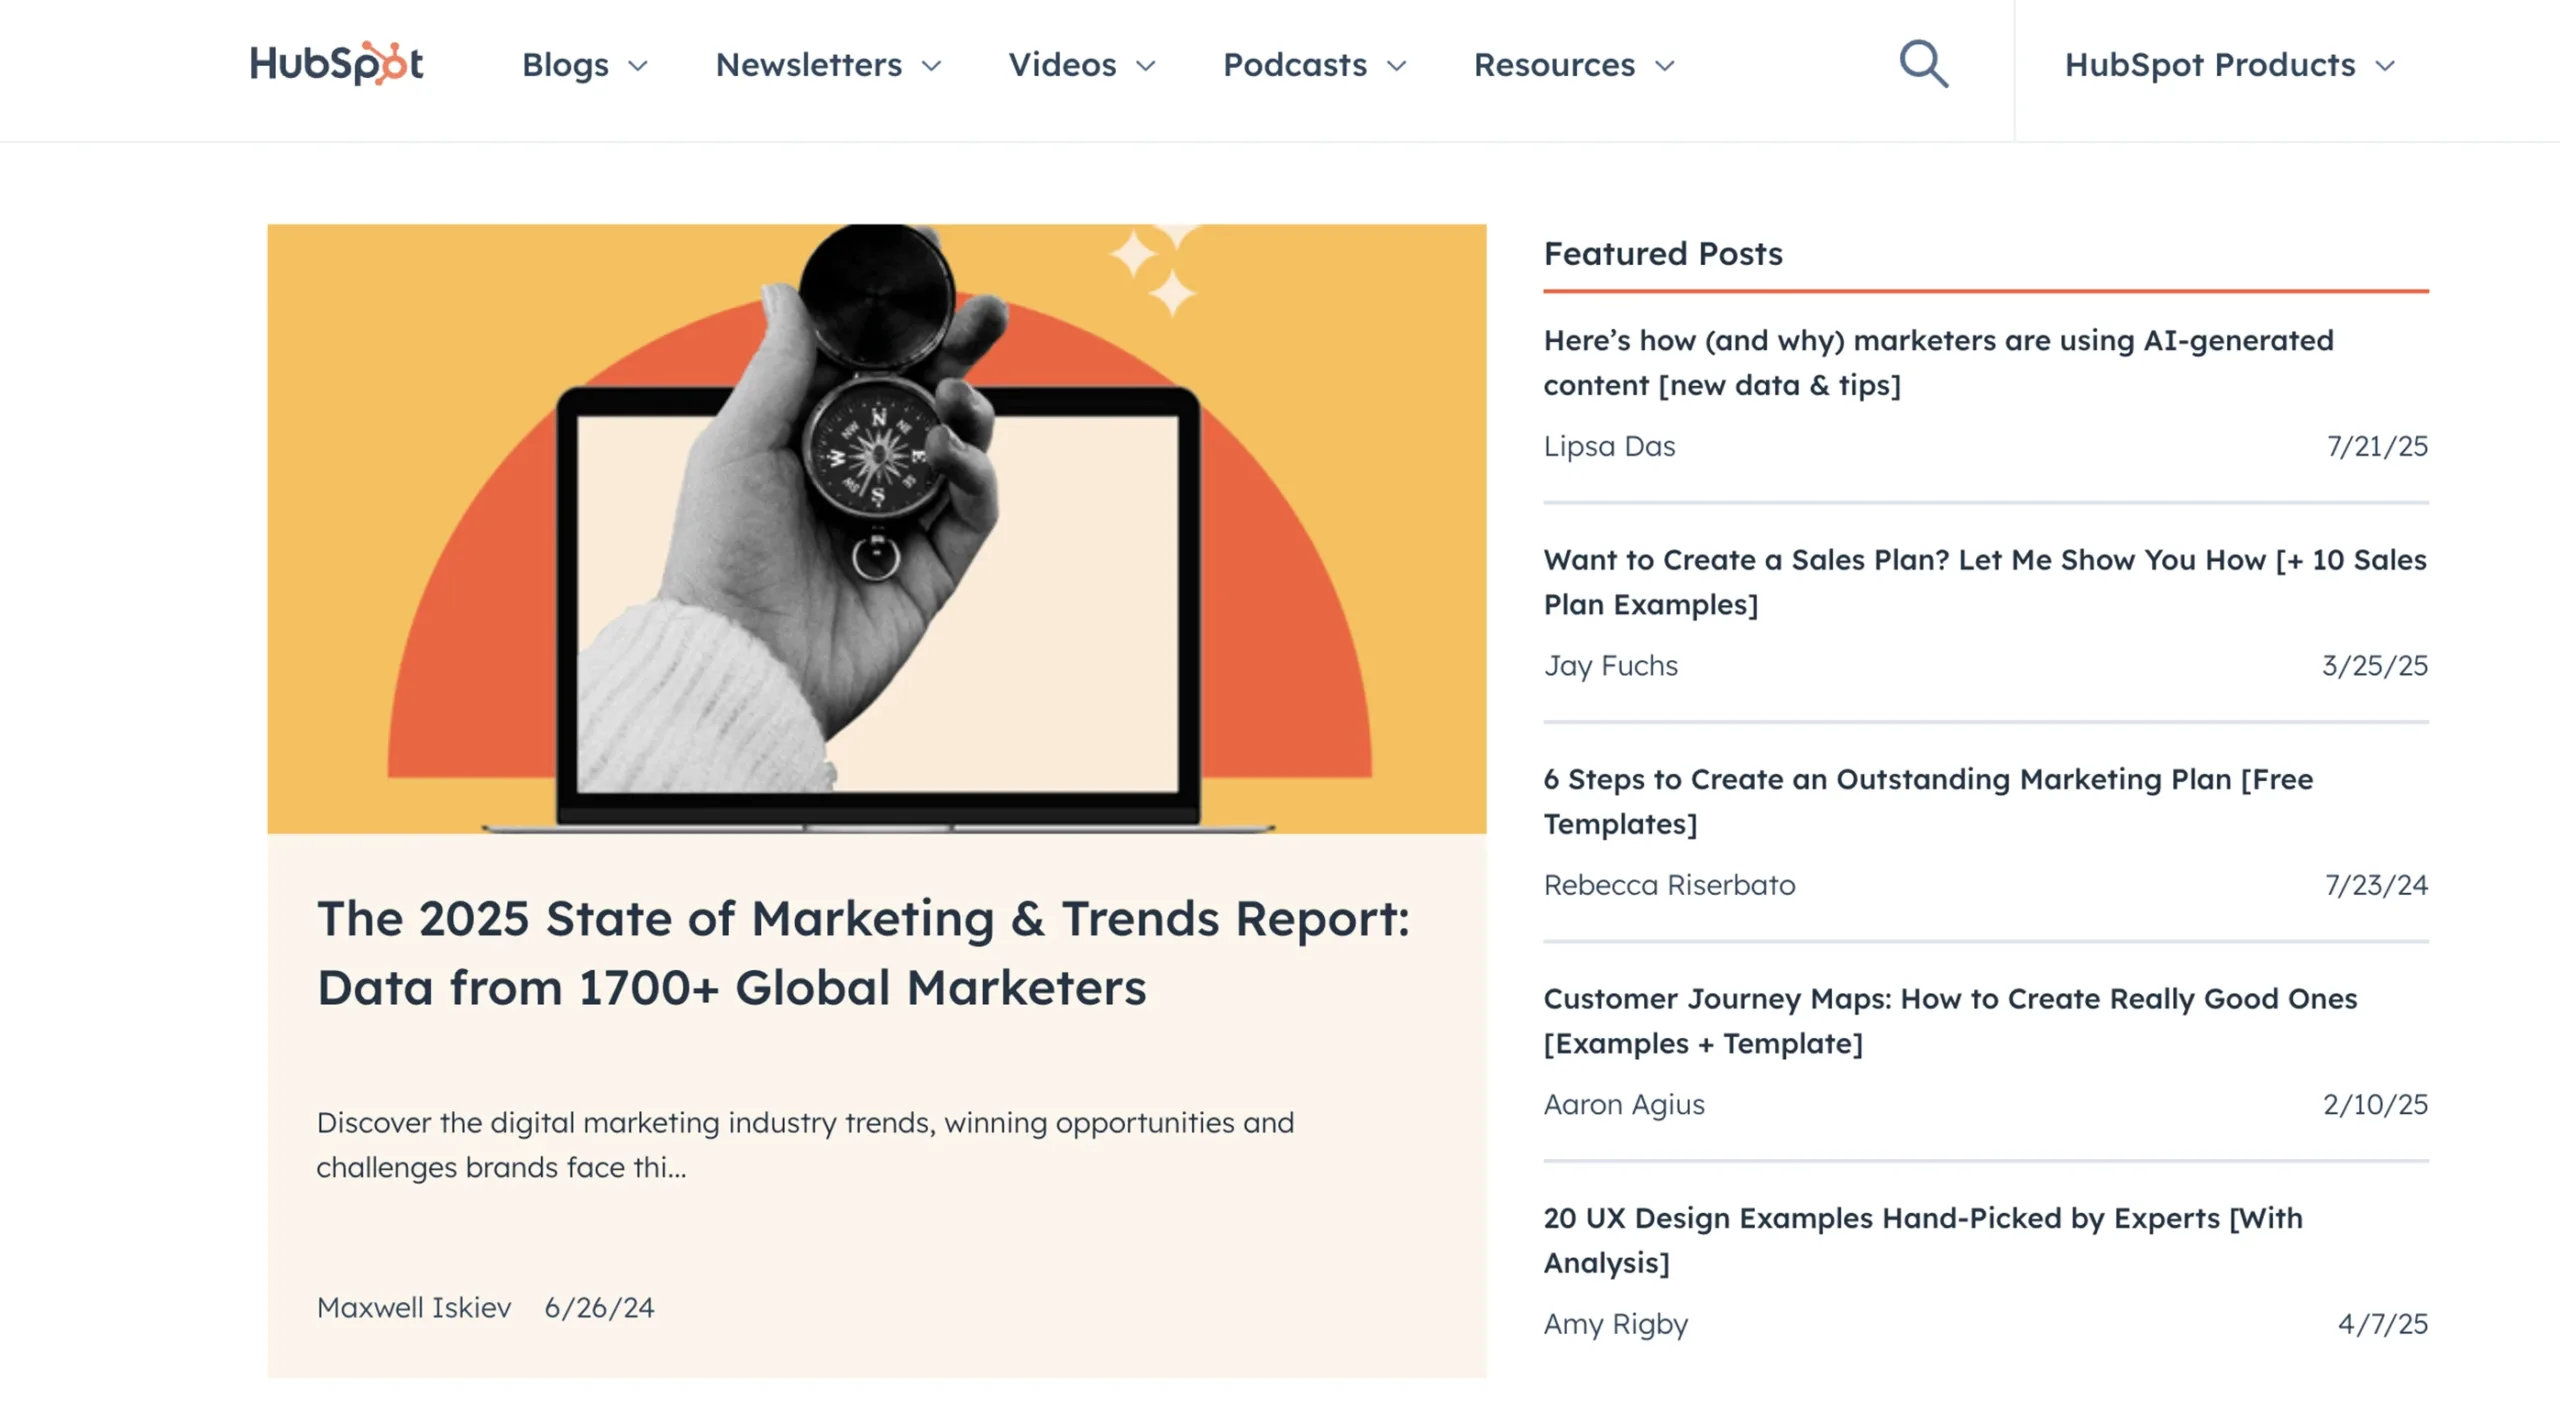
Task: View author Maxwell Iskiev's profile
Action: coord(413,1307)
